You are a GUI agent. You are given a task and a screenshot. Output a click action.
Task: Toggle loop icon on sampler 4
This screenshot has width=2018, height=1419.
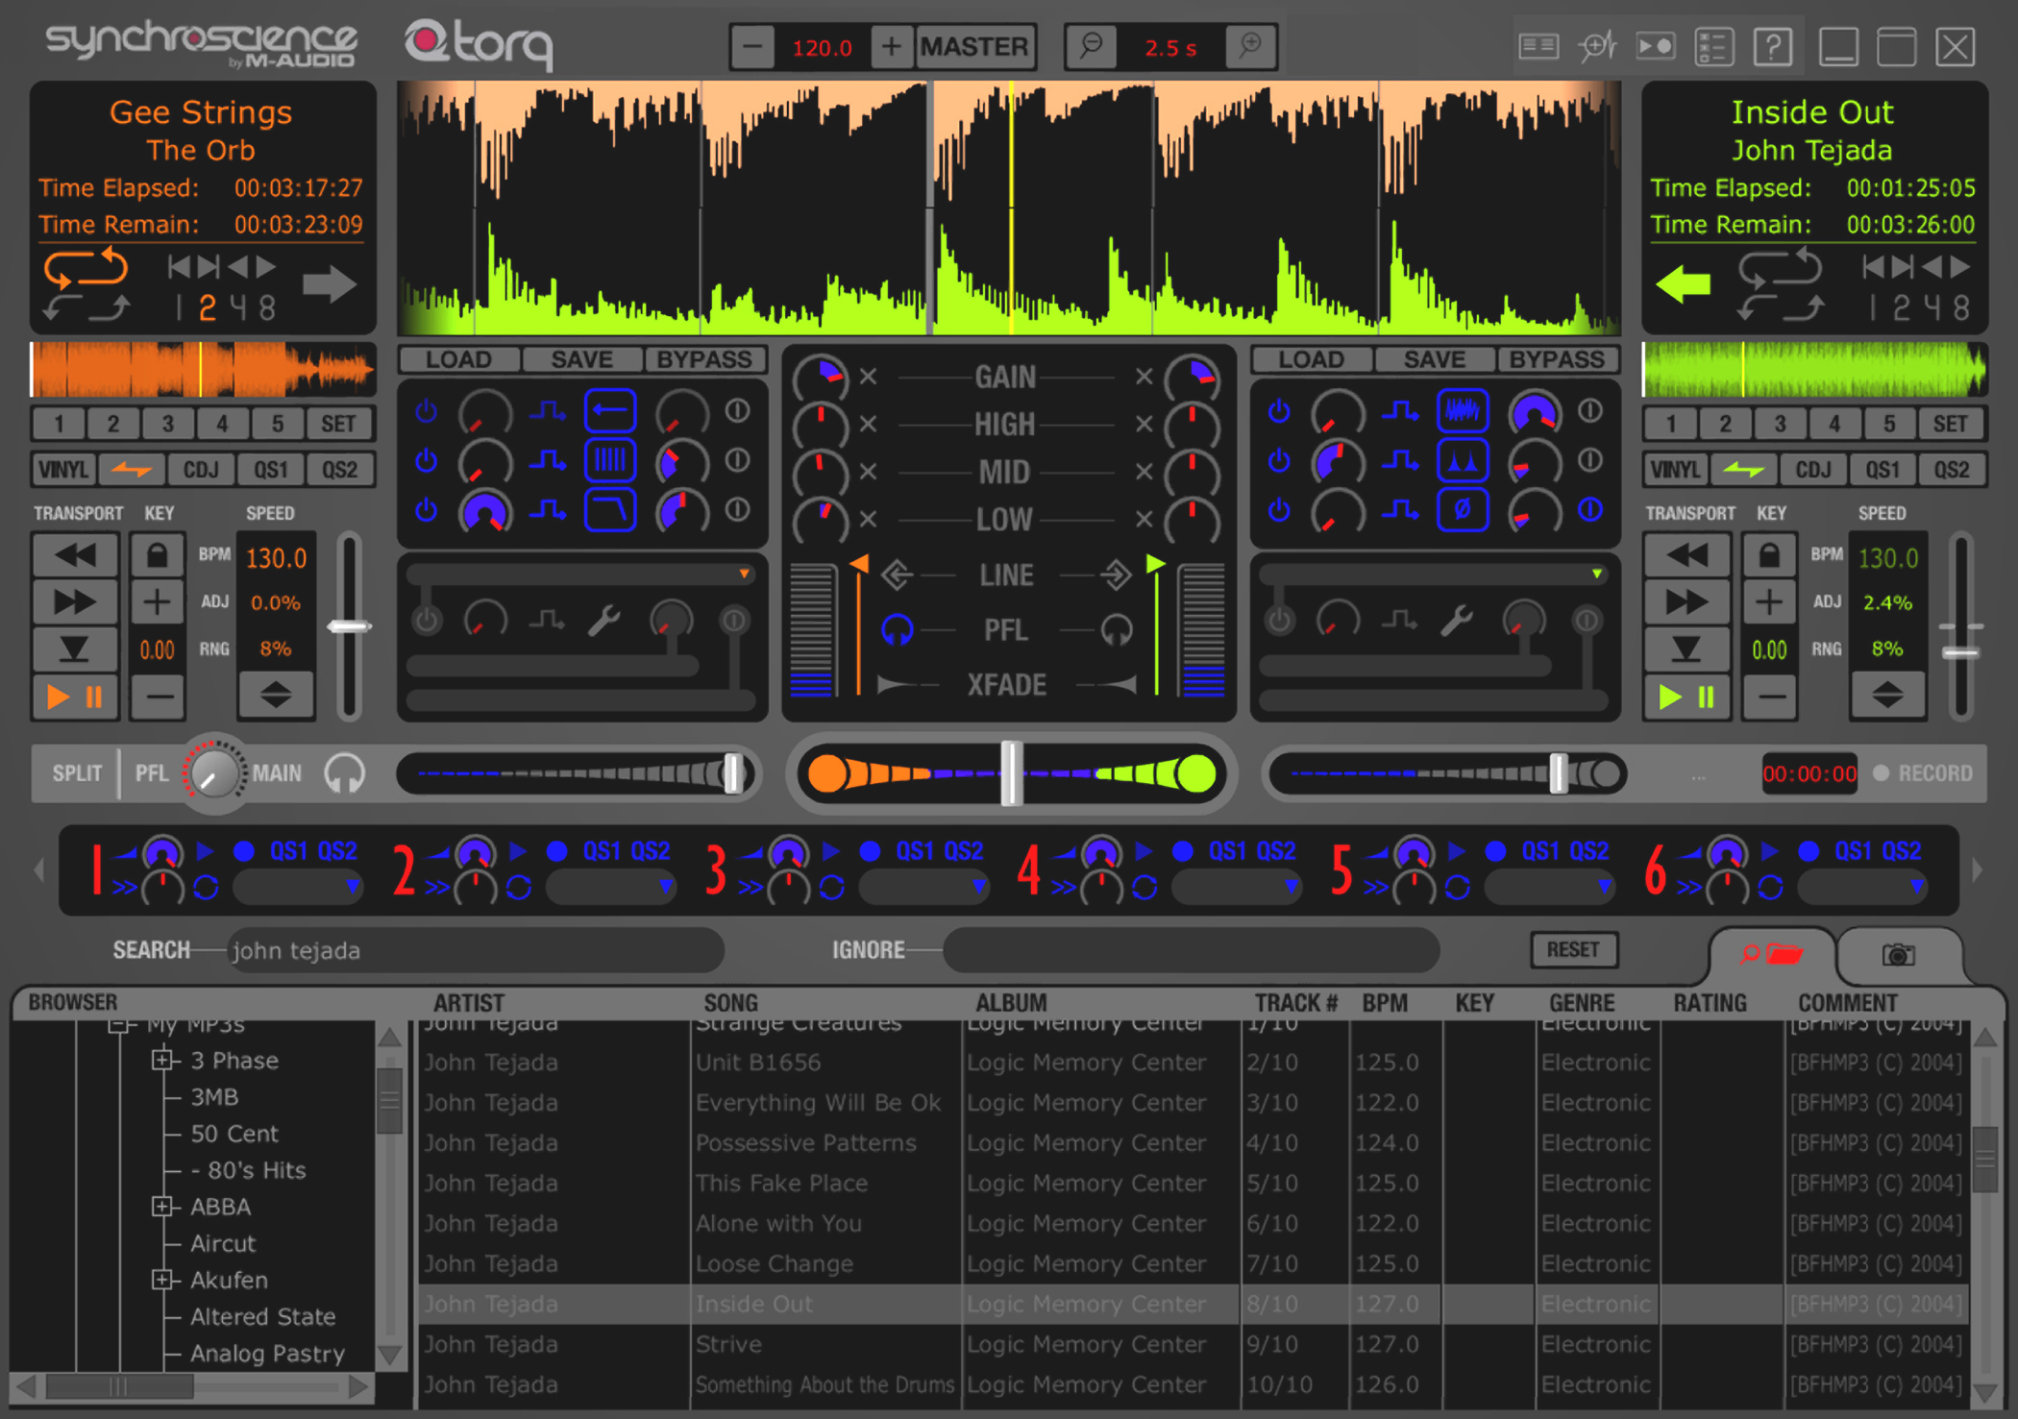coord(1144,886)
